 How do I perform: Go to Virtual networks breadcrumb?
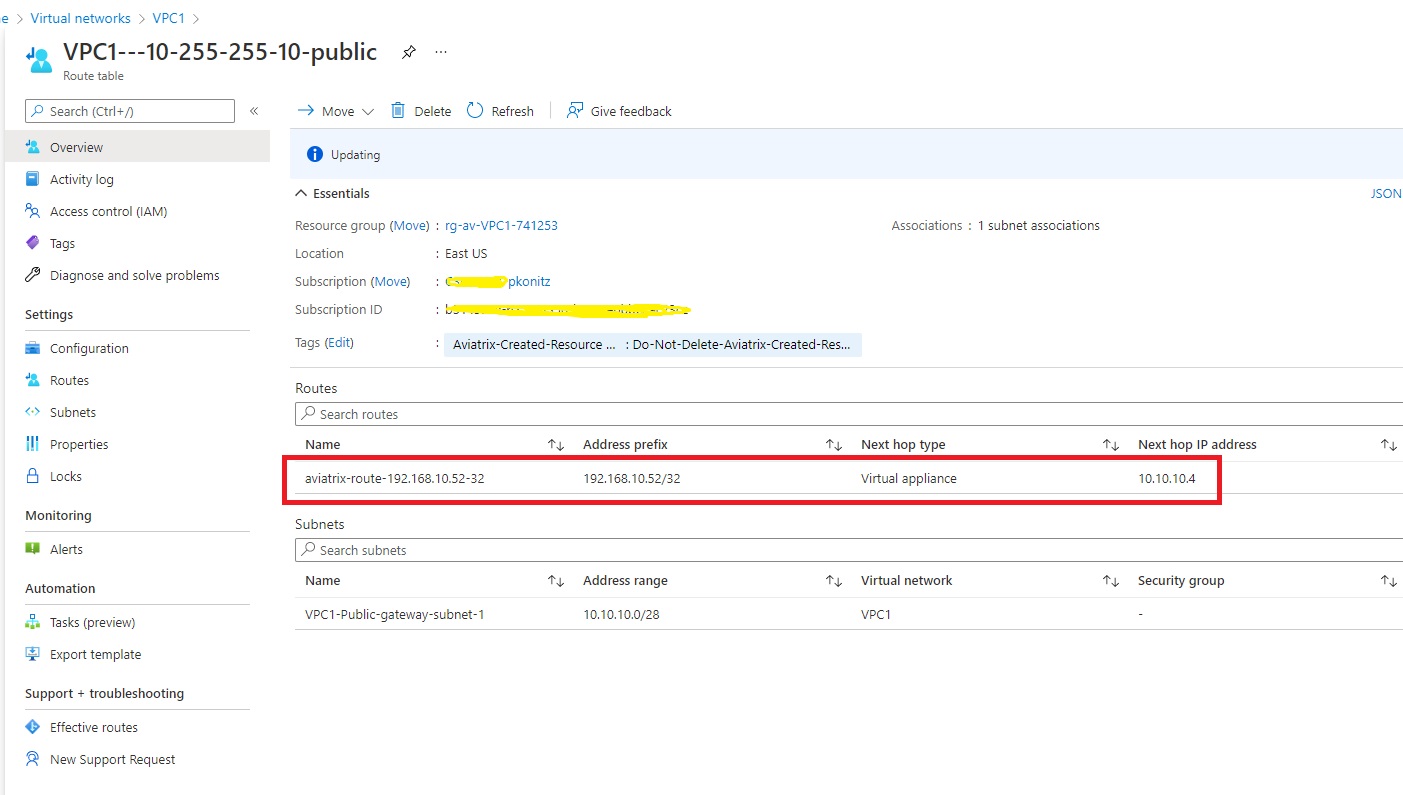click(x=80, y=18)
